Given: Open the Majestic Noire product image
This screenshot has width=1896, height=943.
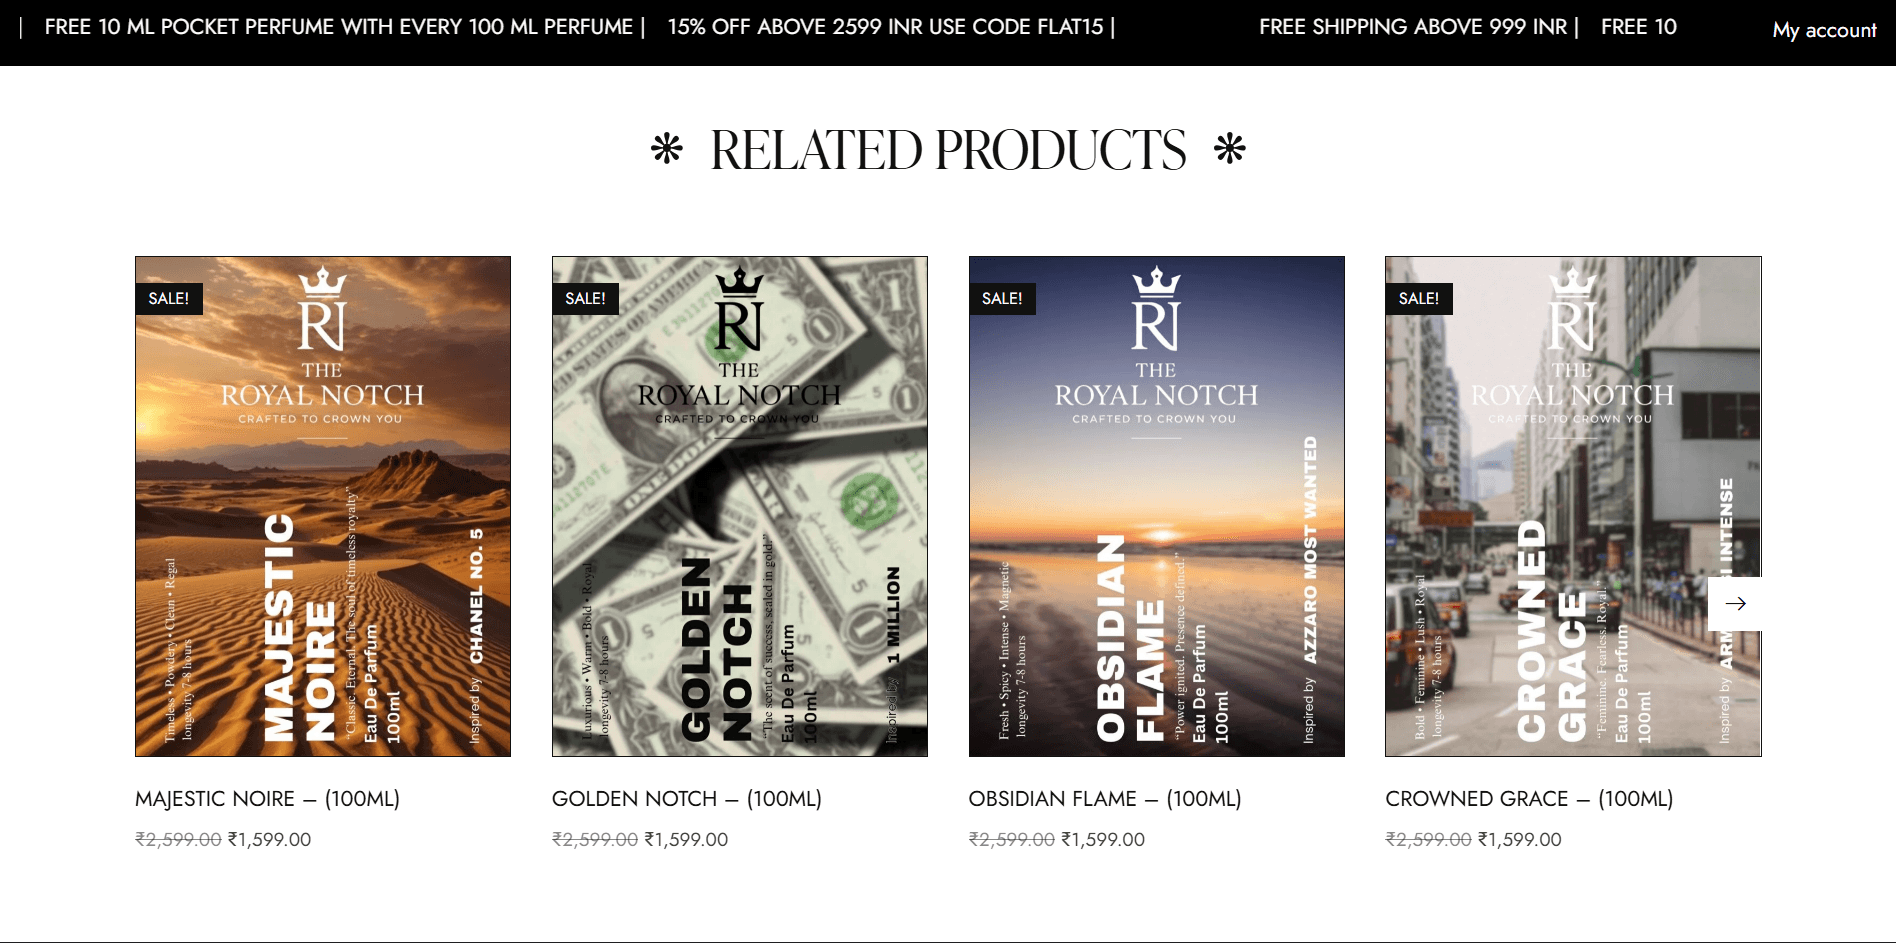Looking at the screenshot, I should [x=323, y=506].
